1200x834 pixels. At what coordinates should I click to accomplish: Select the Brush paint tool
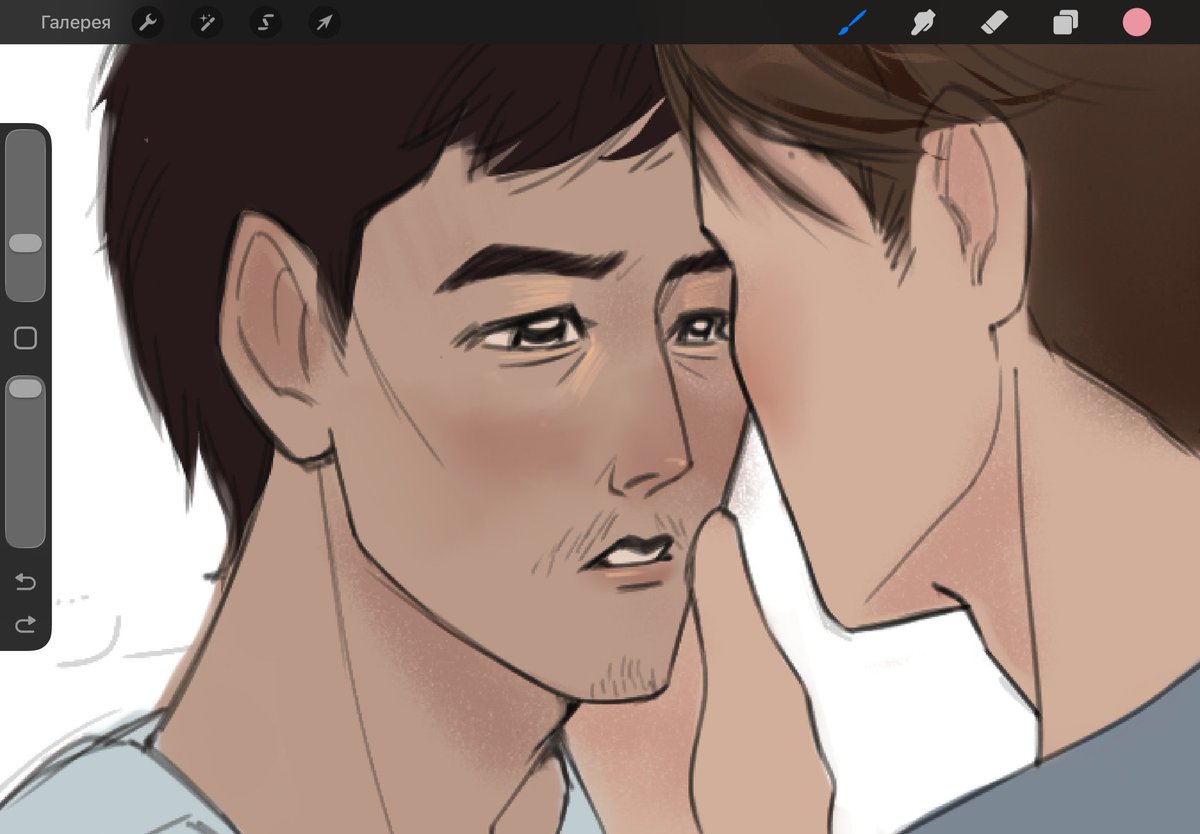(x=853, y=22)
